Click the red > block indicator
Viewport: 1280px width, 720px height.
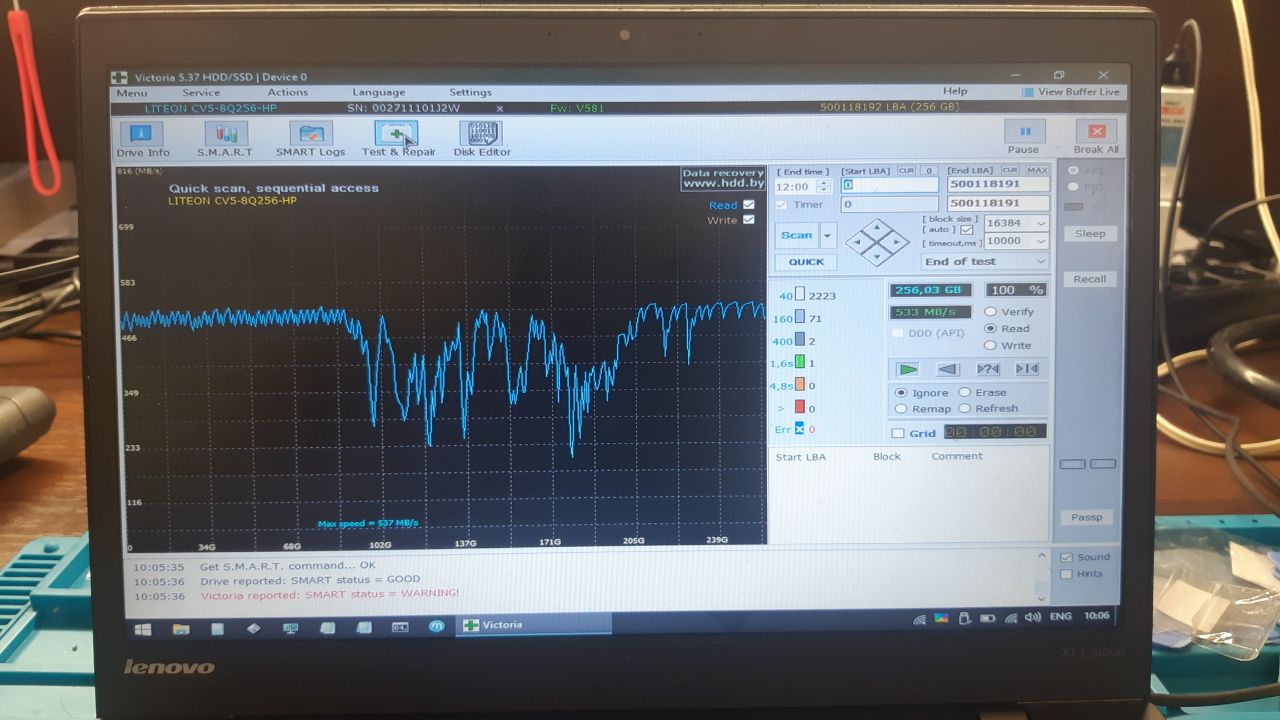(799, 407)
